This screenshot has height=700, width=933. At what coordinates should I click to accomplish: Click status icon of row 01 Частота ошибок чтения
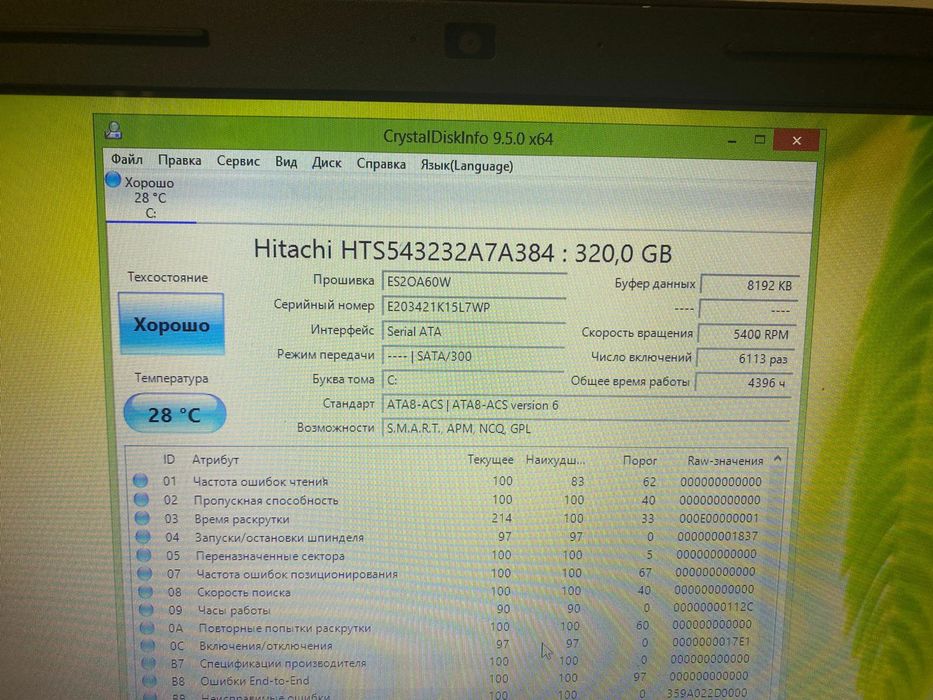[140, 480]
